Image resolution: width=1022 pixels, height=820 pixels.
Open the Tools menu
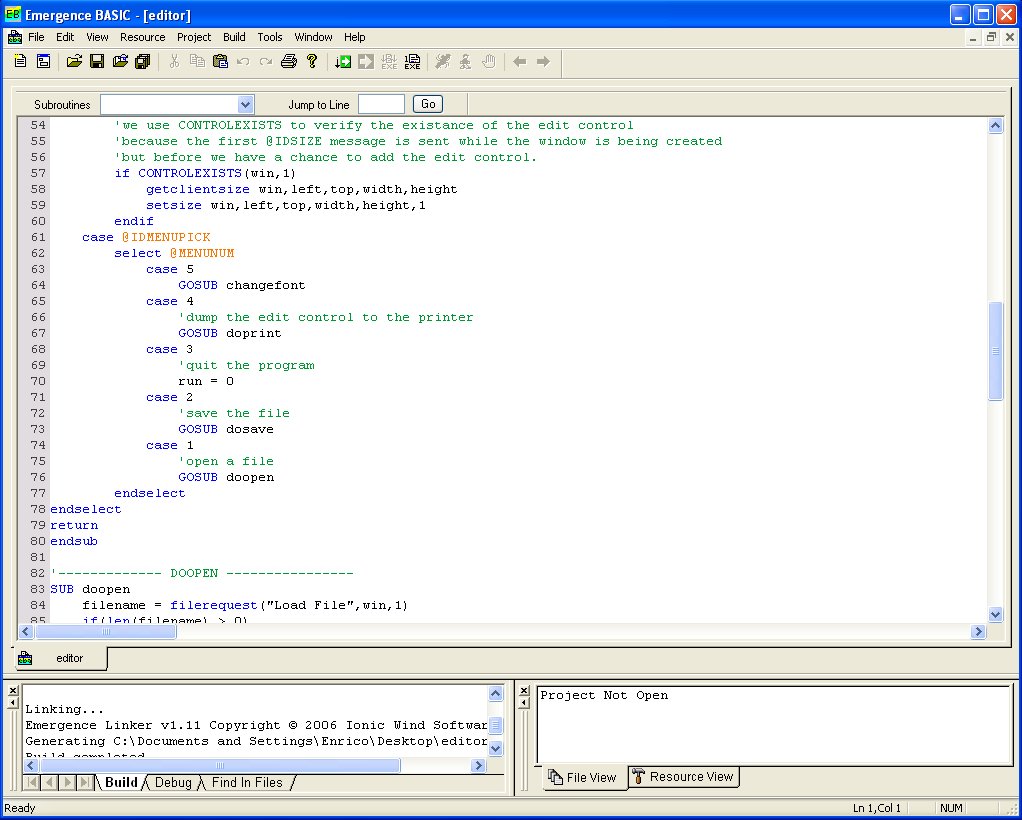point(270,37)
